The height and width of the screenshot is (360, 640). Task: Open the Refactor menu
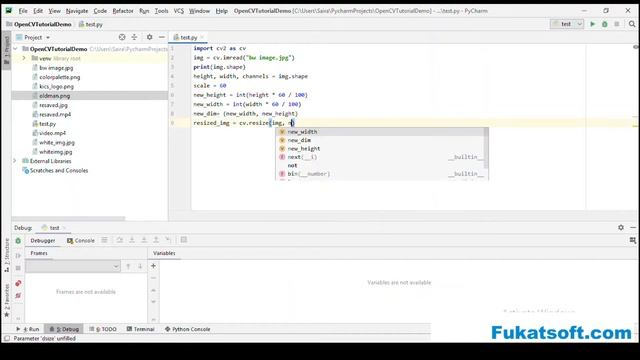[x=123, y=11]
